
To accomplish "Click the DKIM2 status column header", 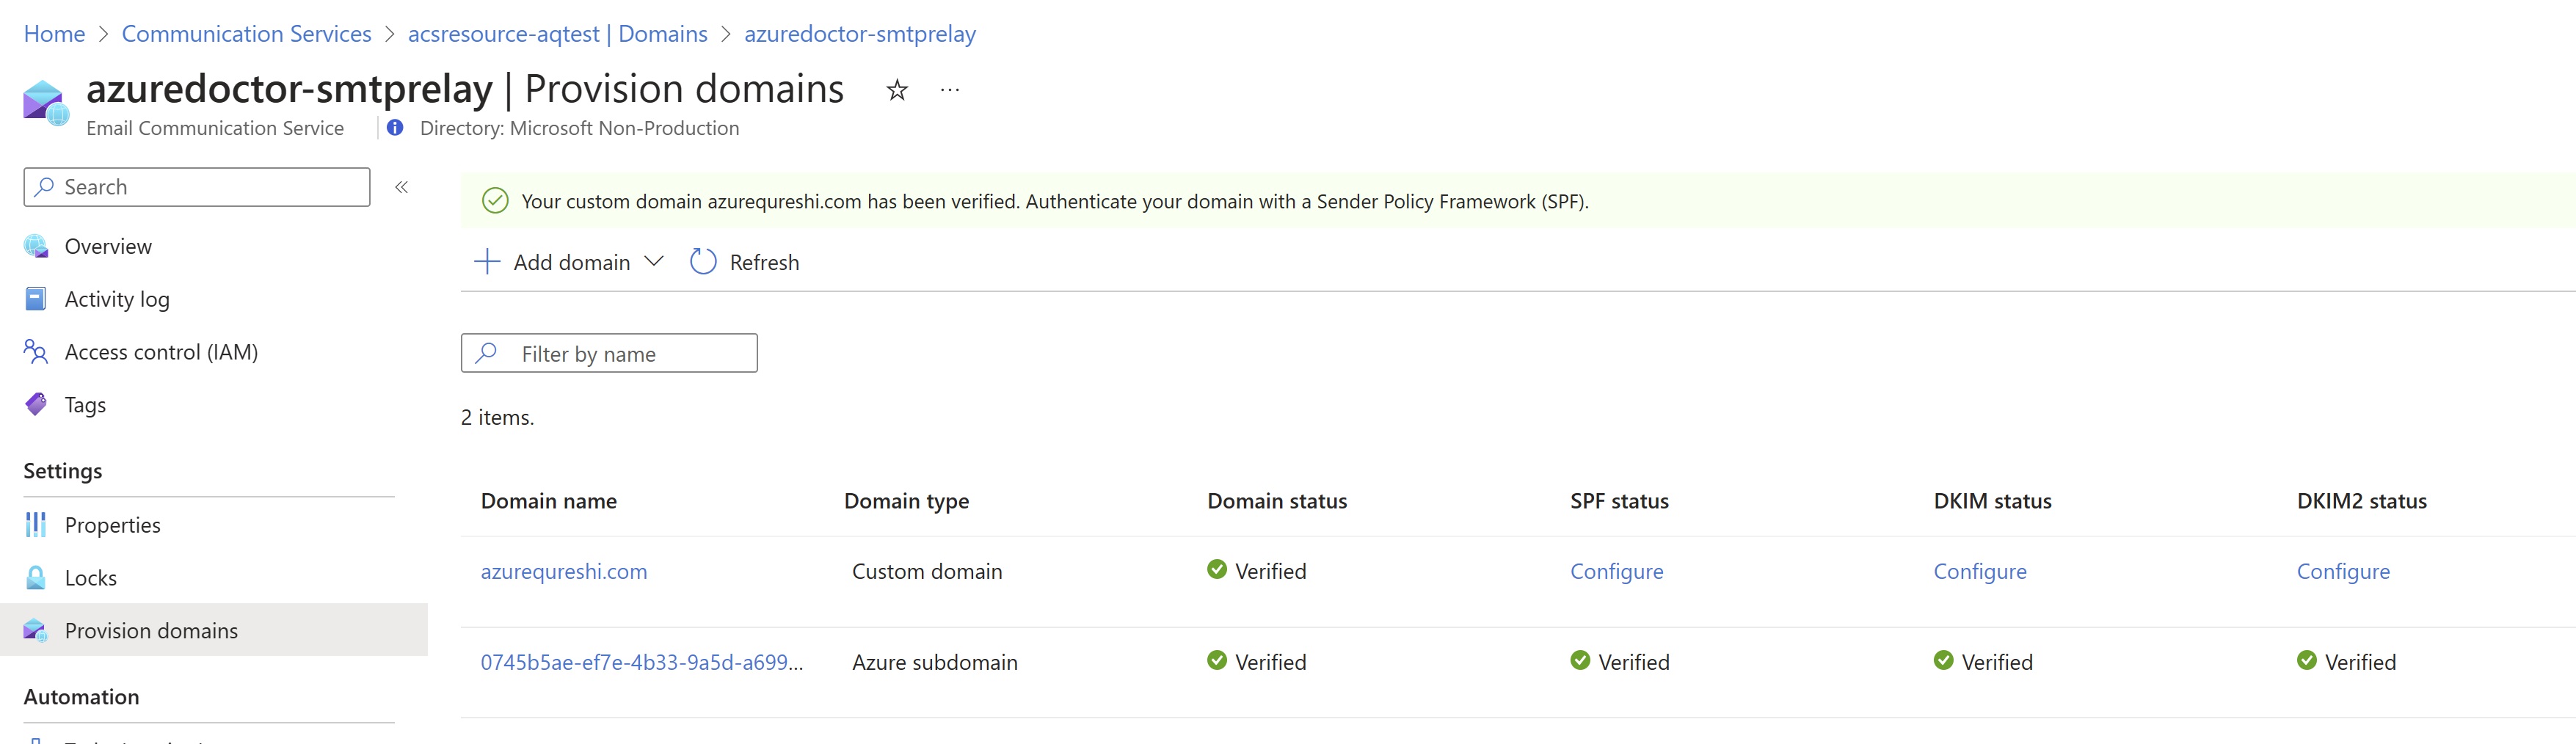I will point(2361,501).
